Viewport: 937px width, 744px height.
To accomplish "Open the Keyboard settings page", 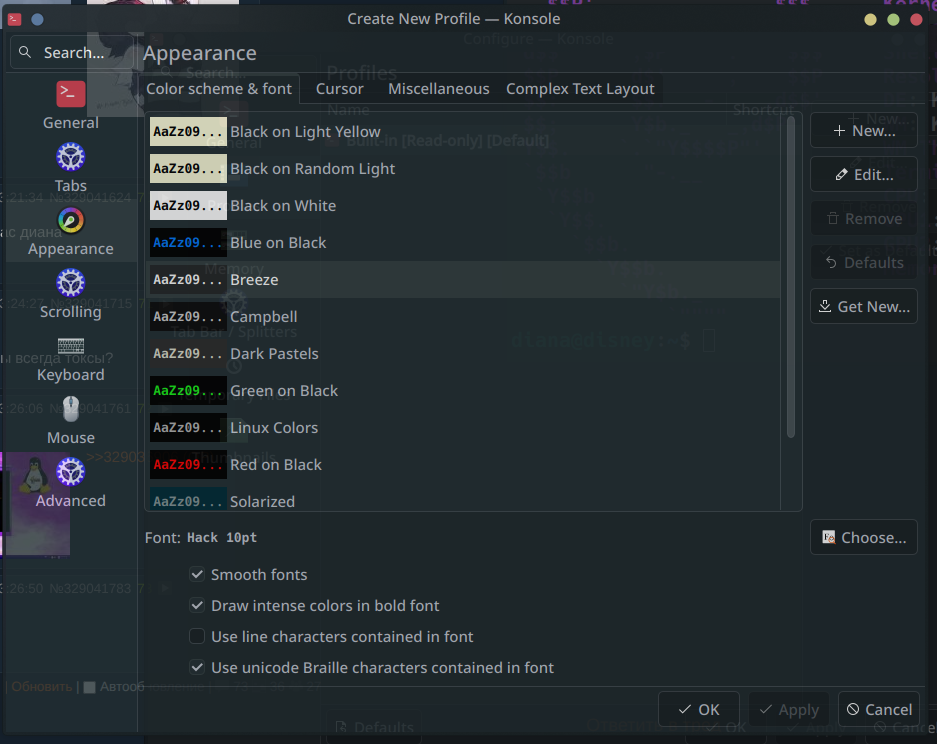I will tap(71, 357).
